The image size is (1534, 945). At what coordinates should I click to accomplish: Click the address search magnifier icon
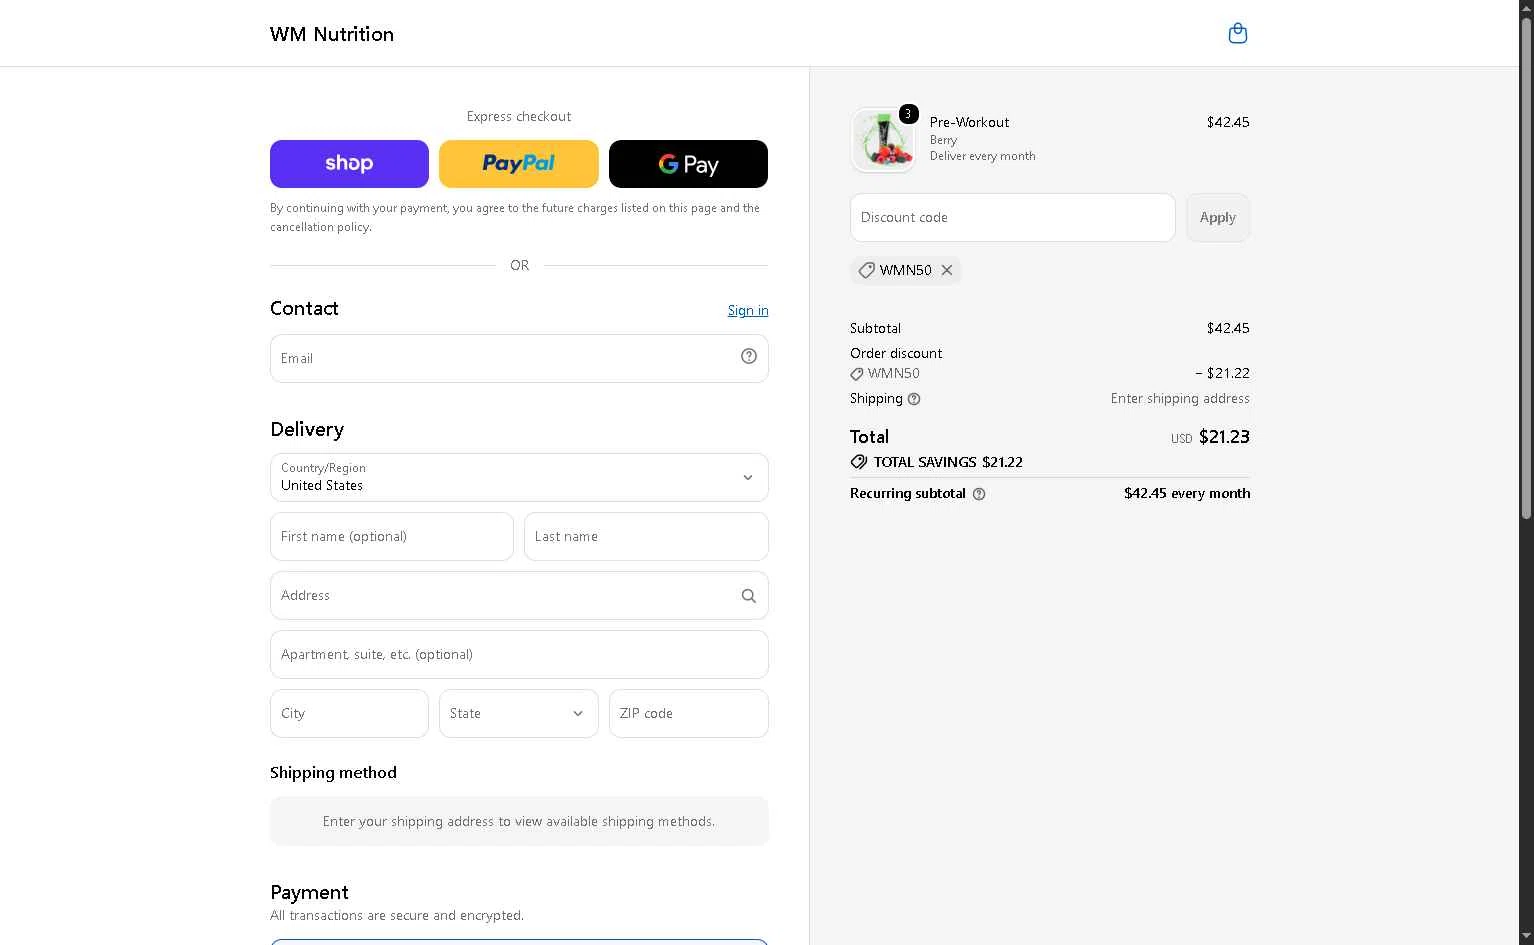coord(748,595)
